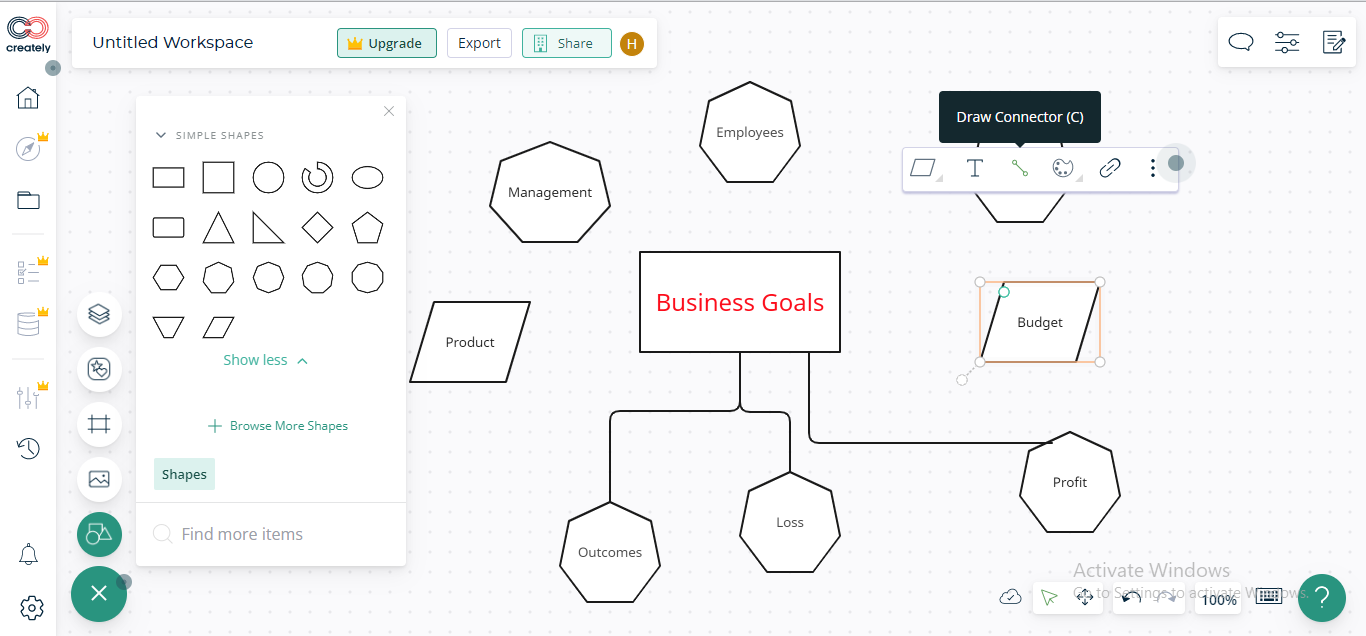Choose the pan move tool

coord(1085,597)
